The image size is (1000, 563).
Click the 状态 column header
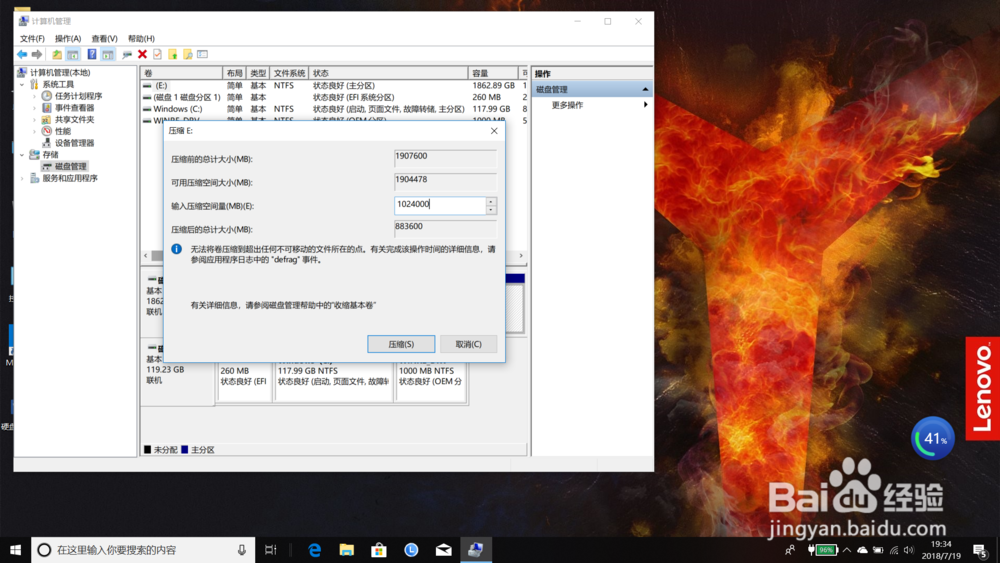[x=388, y=73]
